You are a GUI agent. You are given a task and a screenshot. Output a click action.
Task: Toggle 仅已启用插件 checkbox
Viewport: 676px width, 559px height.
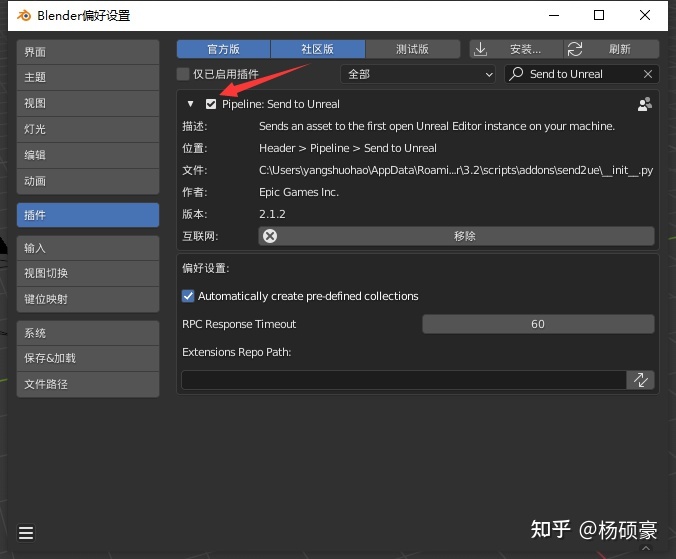[183, 74]
